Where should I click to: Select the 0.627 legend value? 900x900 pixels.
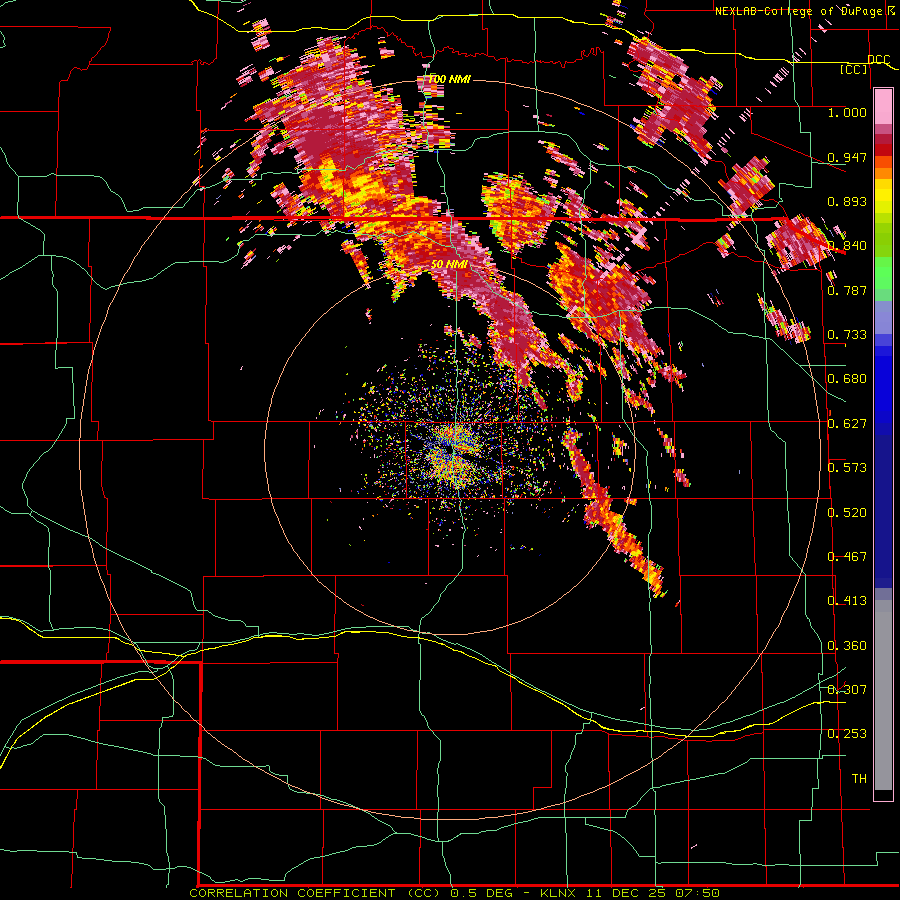[847, 424]
